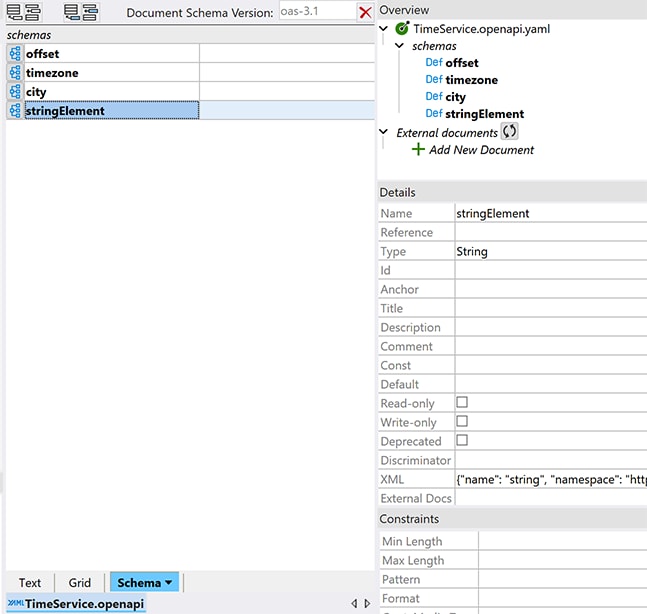Click the Document Schema Version field
The image size is (647, 614).
point(318,11)
